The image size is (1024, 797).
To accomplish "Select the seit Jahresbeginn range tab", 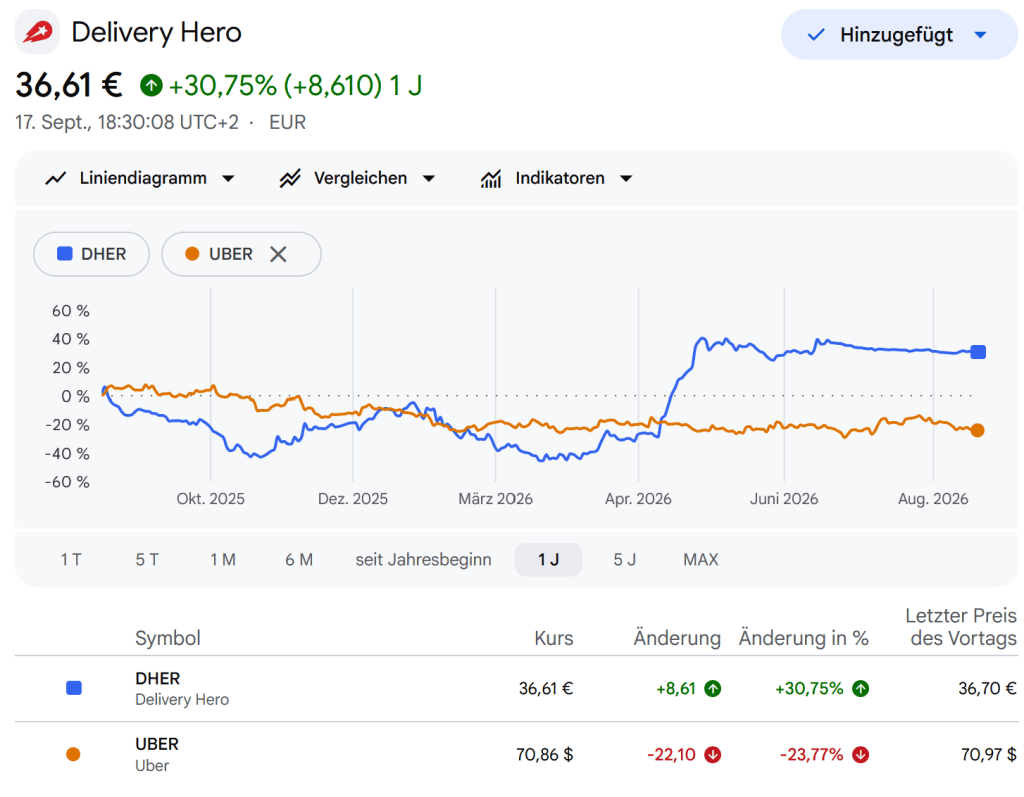I will click(423, 560).
